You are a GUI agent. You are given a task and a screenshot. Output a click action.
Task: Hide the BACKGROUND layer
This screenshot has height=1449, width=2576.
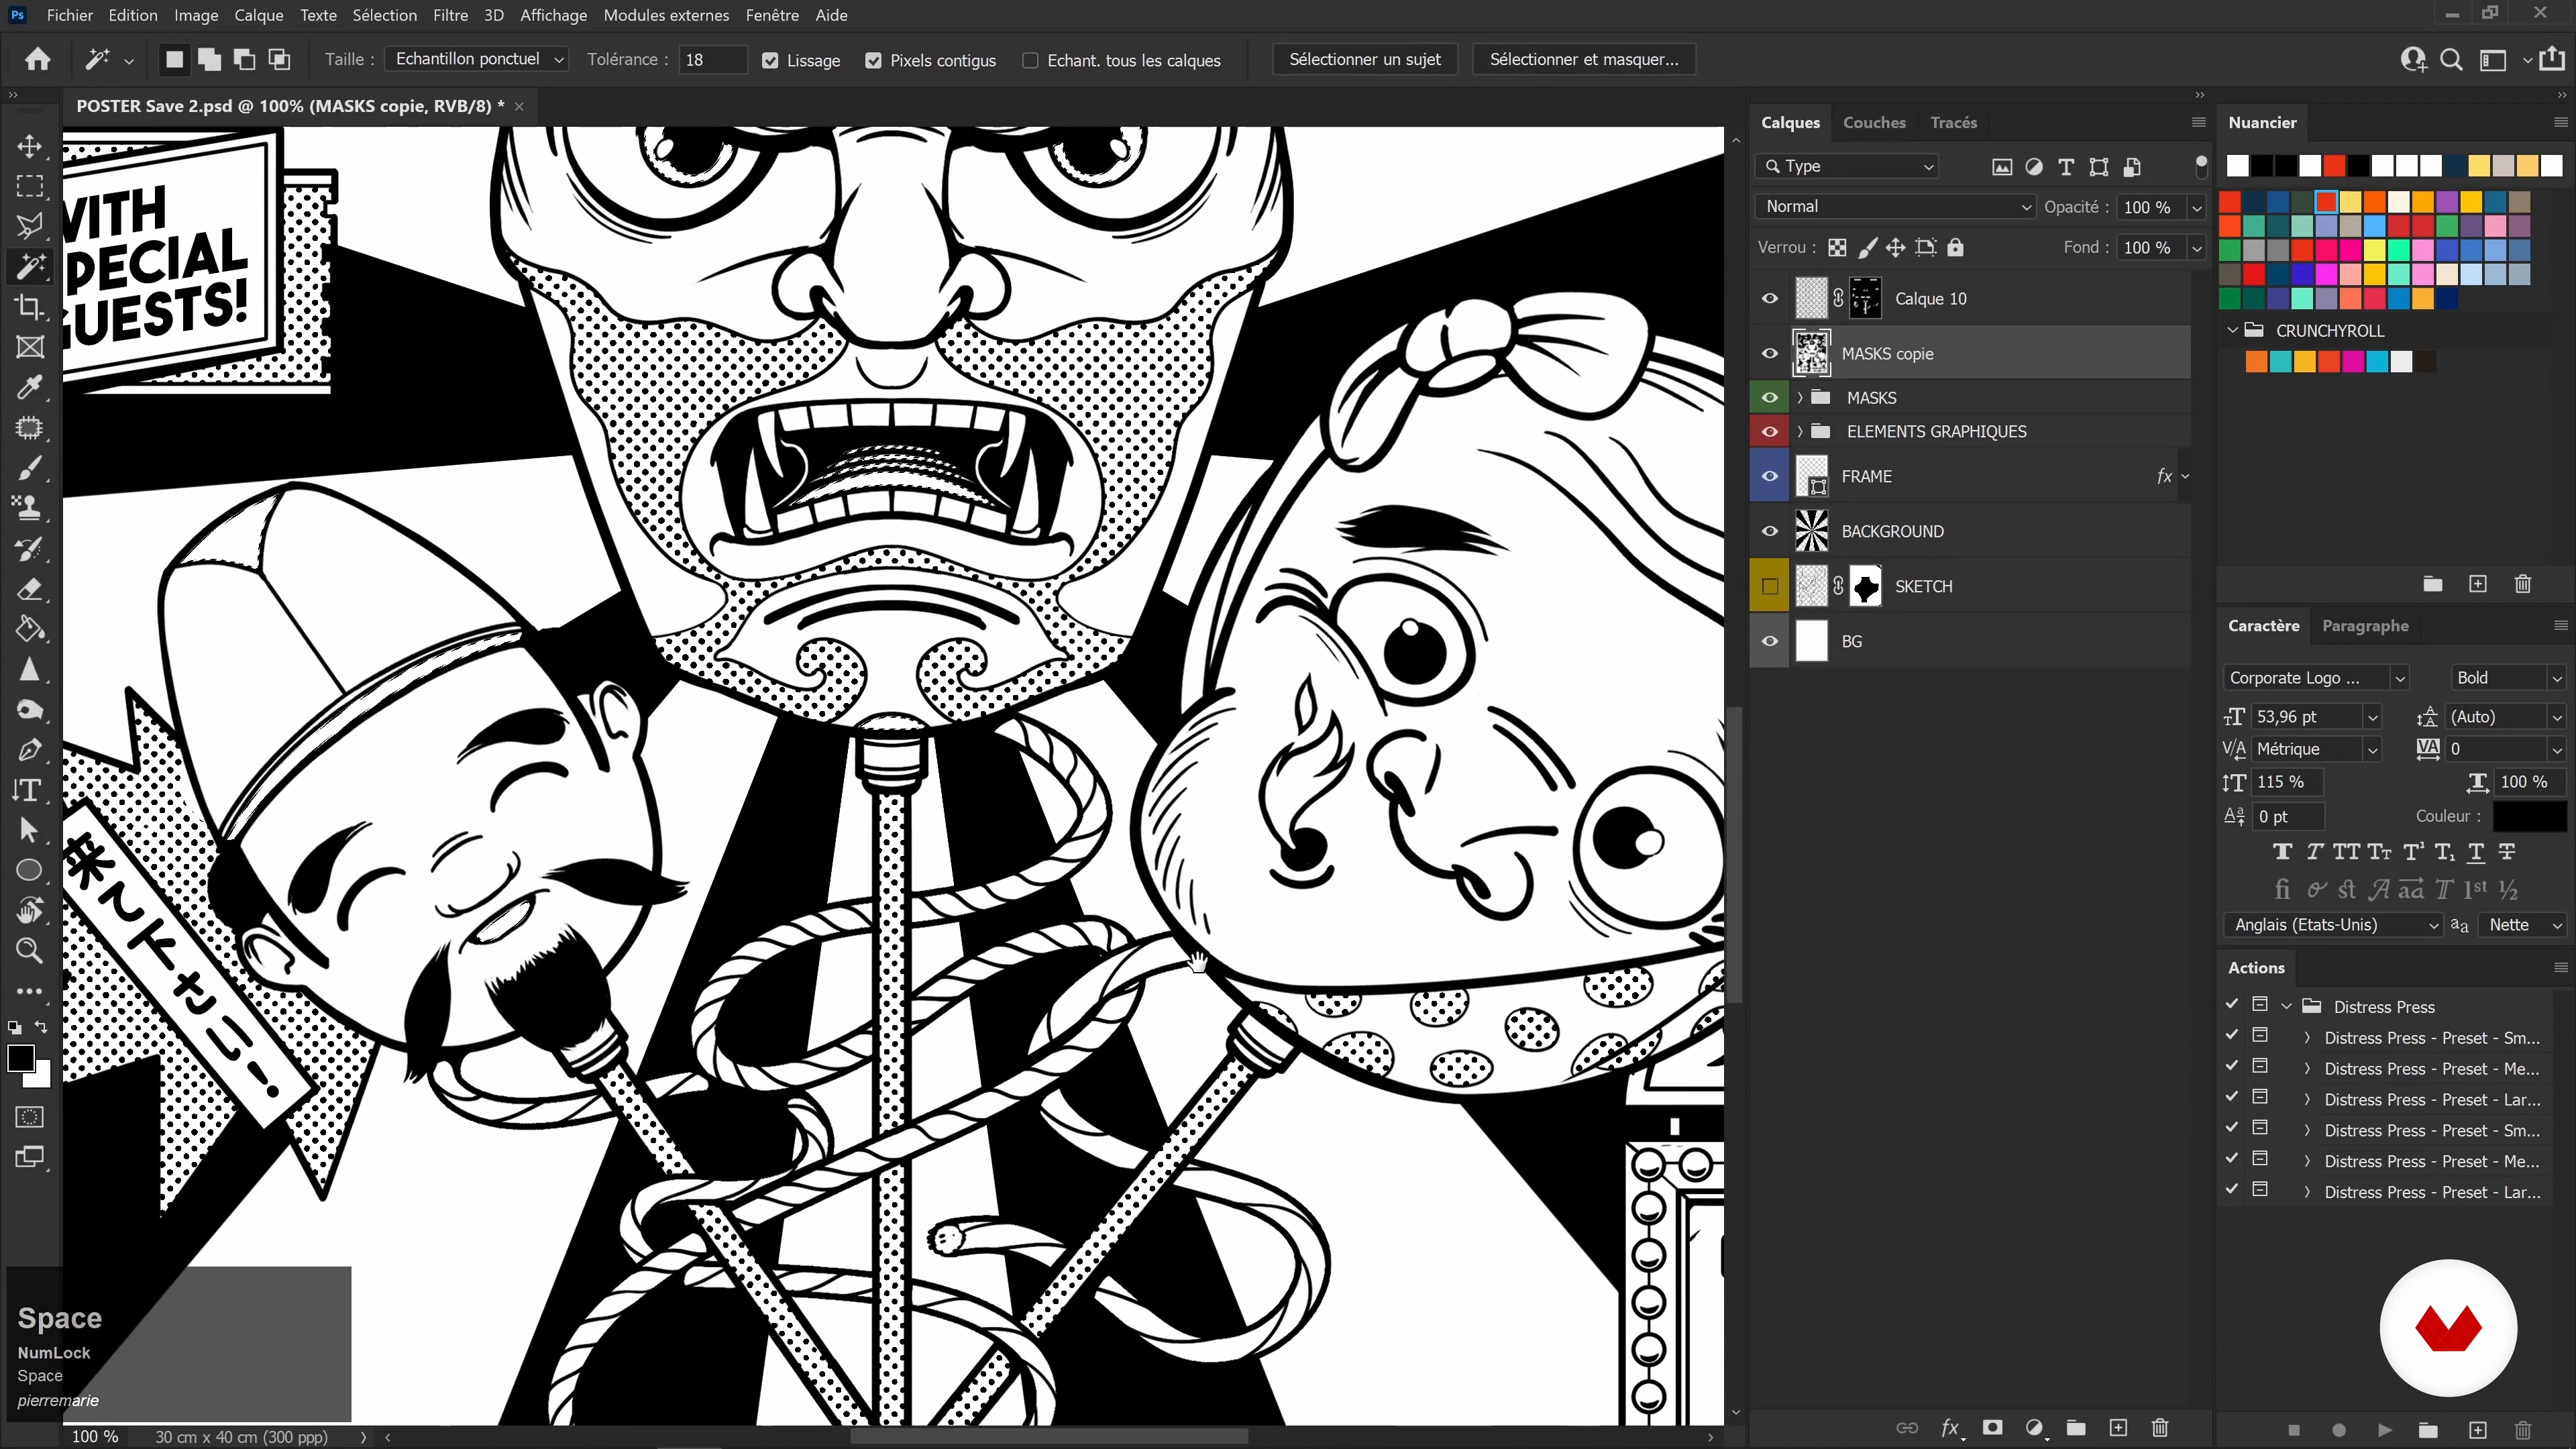1769,531
